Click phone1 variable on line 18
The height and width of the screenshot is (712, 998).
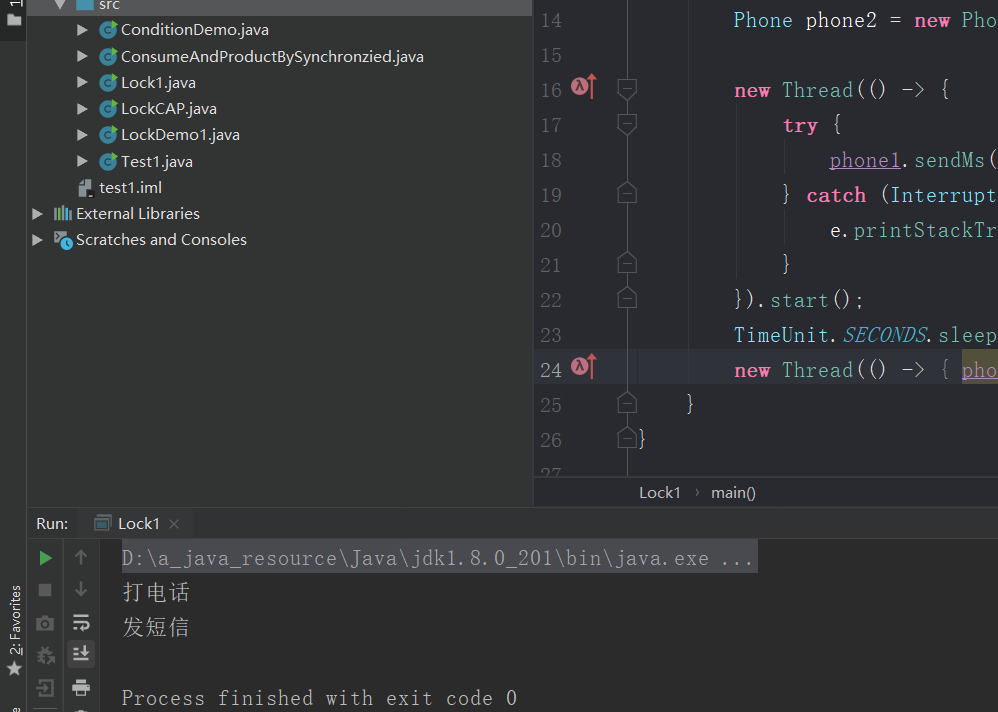864,160
